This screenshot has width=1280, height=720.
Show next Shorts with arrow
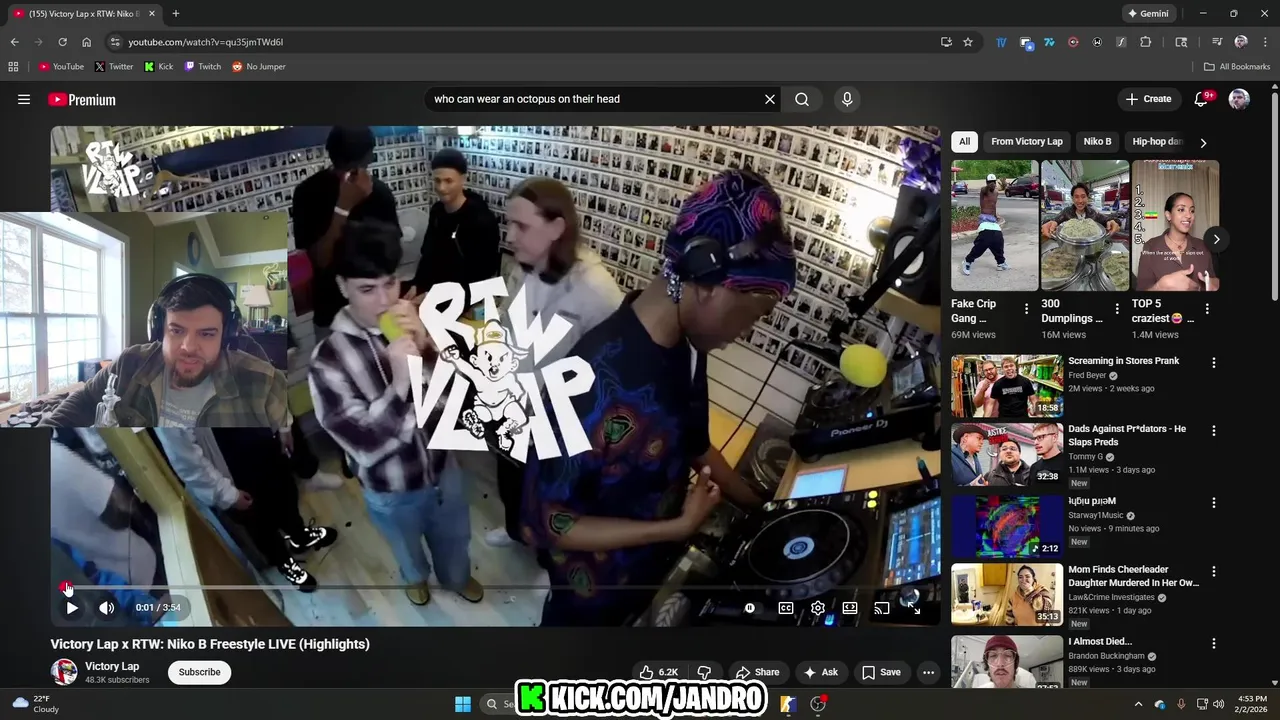1216,239
